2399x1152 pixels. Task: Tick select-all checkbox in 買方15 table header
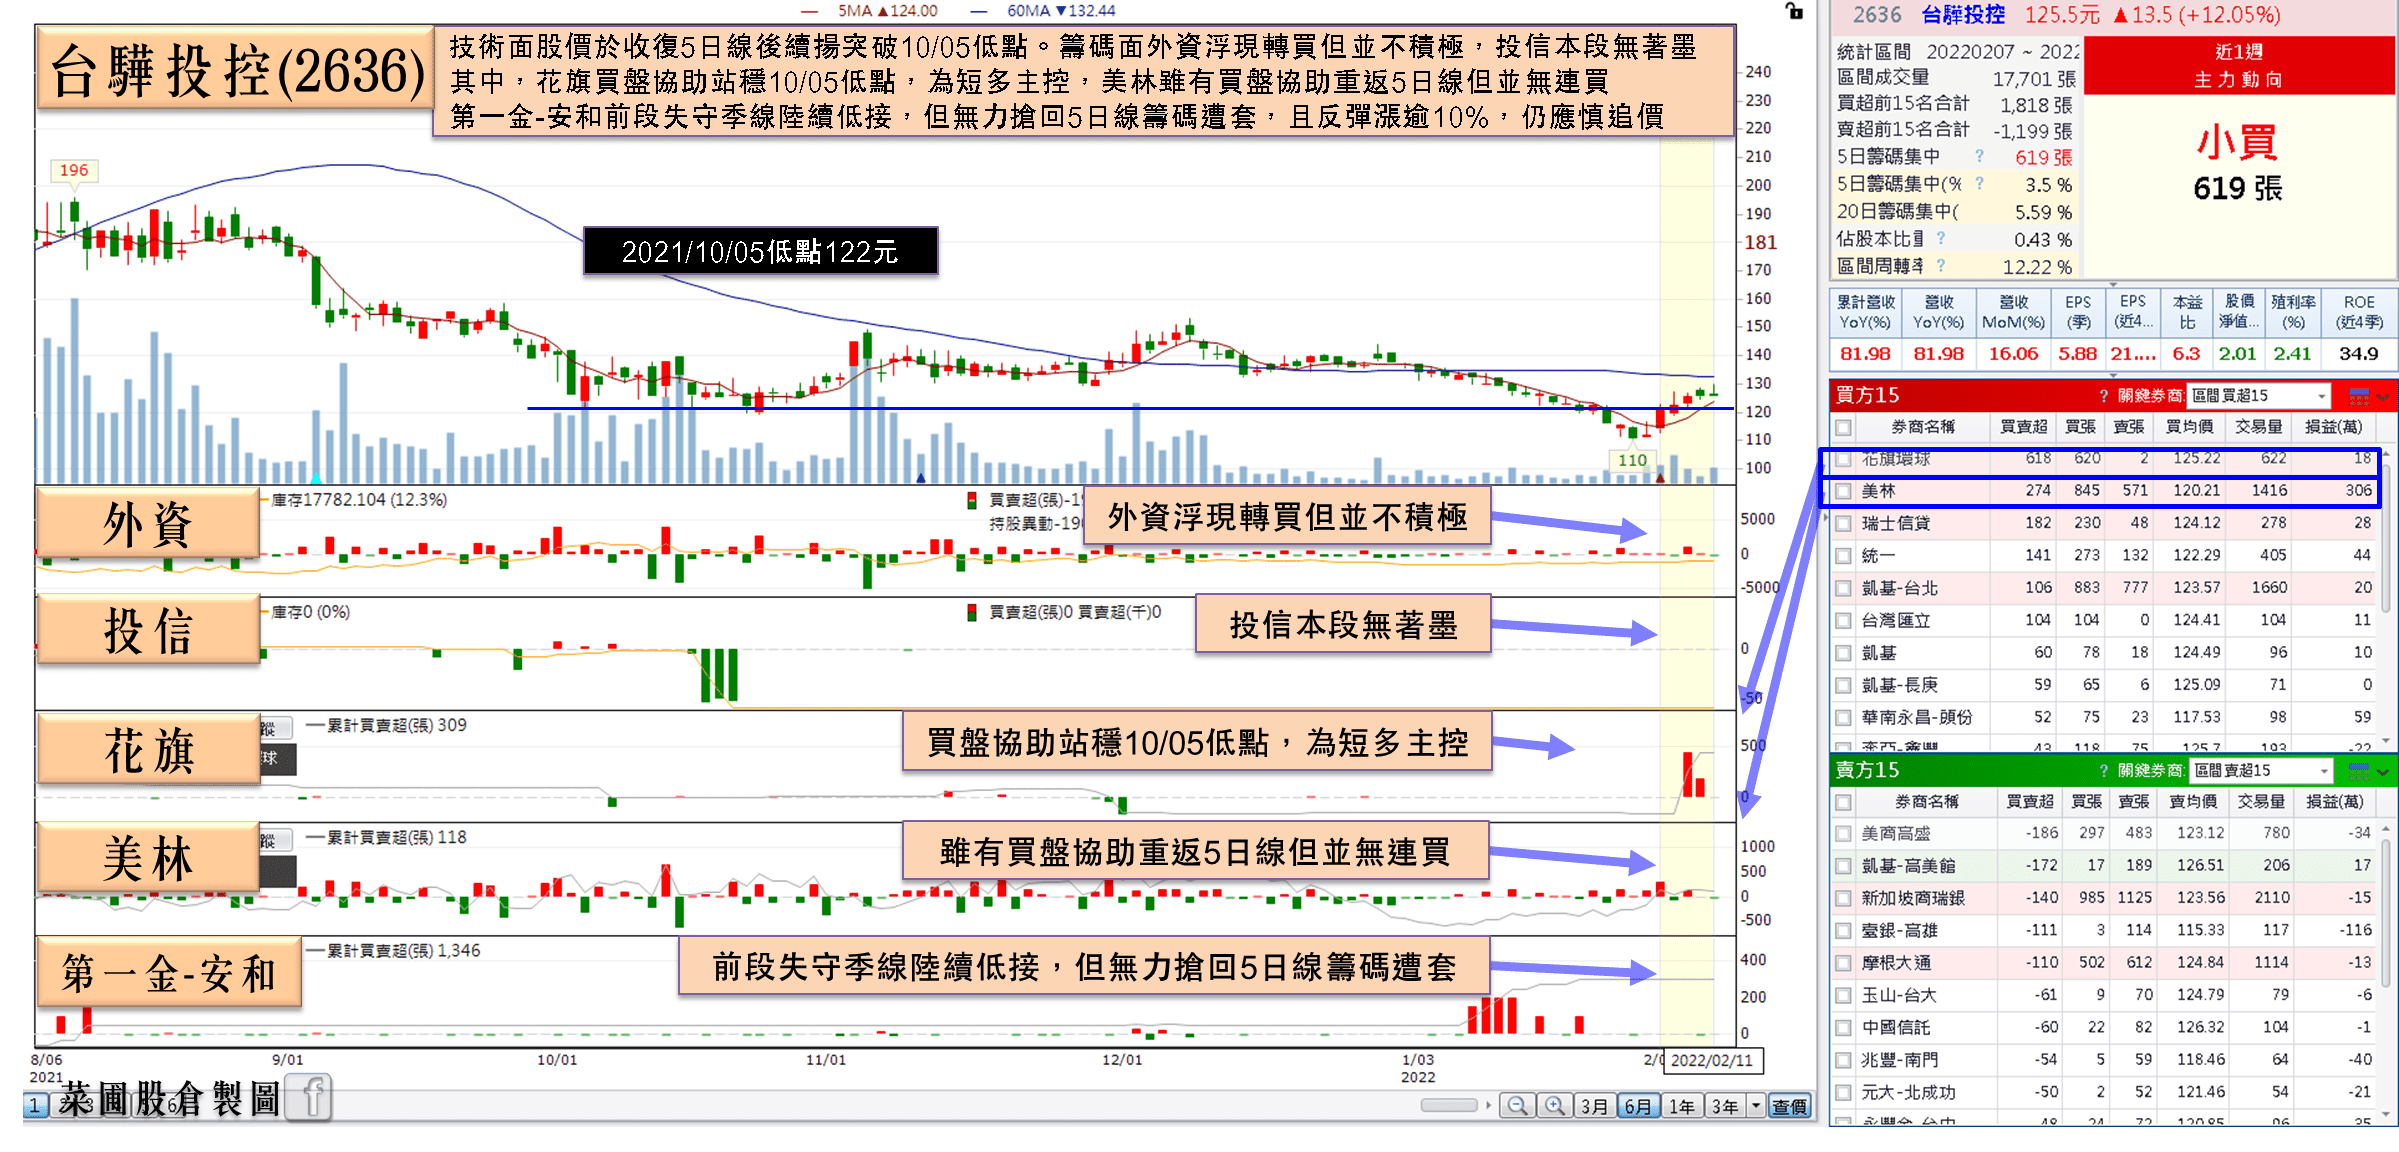click(x=1844, y=428)
